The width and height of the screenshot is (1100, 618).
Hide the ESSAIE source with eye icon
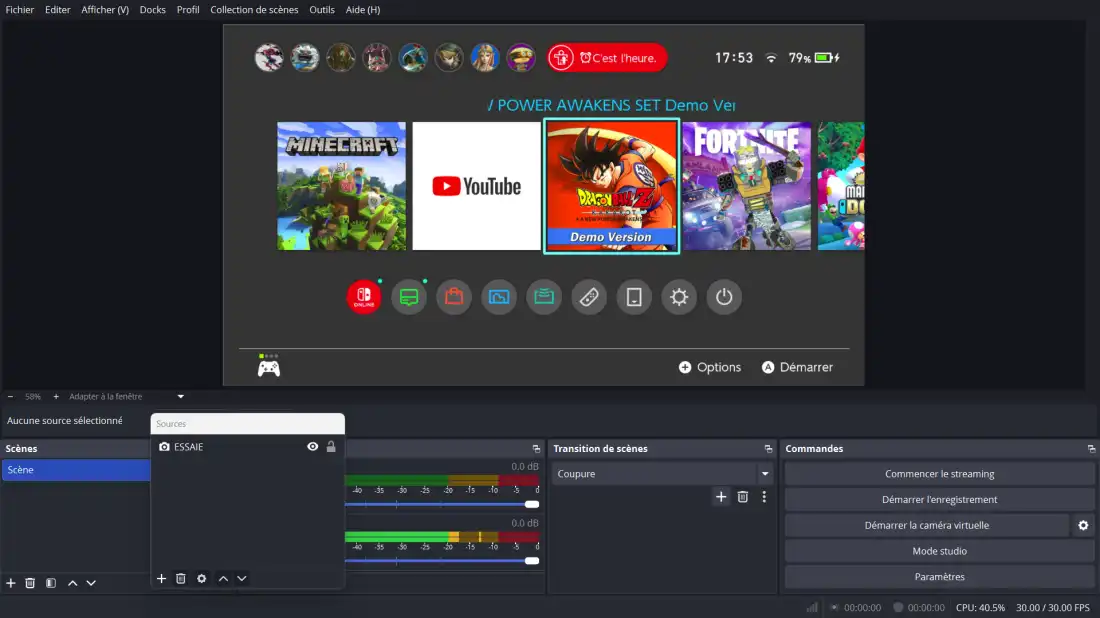click(x=312, y=447)
